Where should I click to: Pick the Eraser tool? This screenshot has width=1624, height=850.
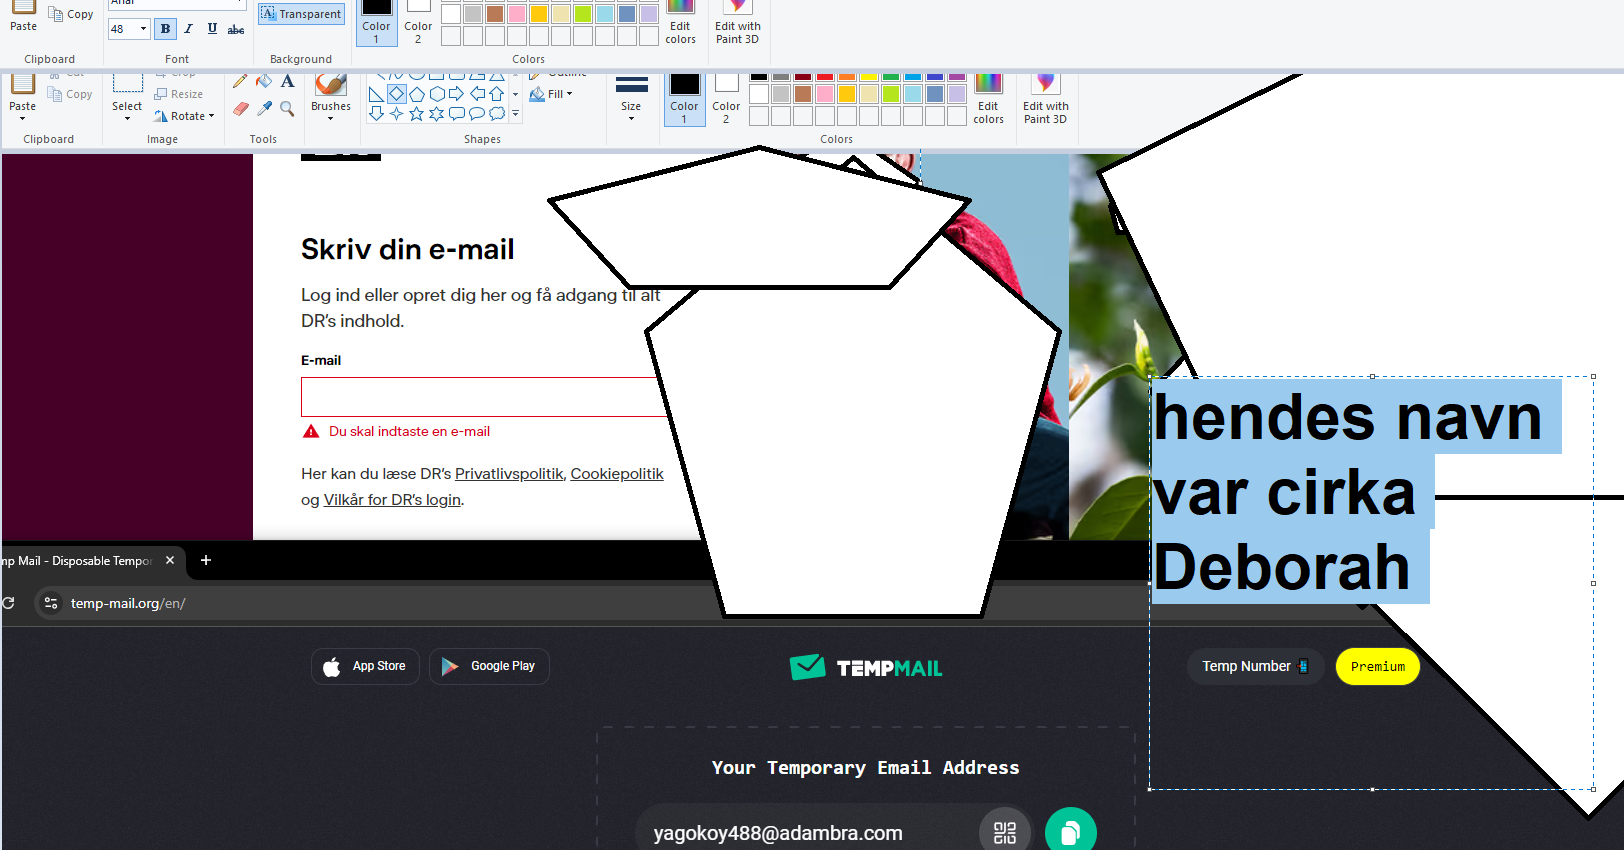coord(240,109)
